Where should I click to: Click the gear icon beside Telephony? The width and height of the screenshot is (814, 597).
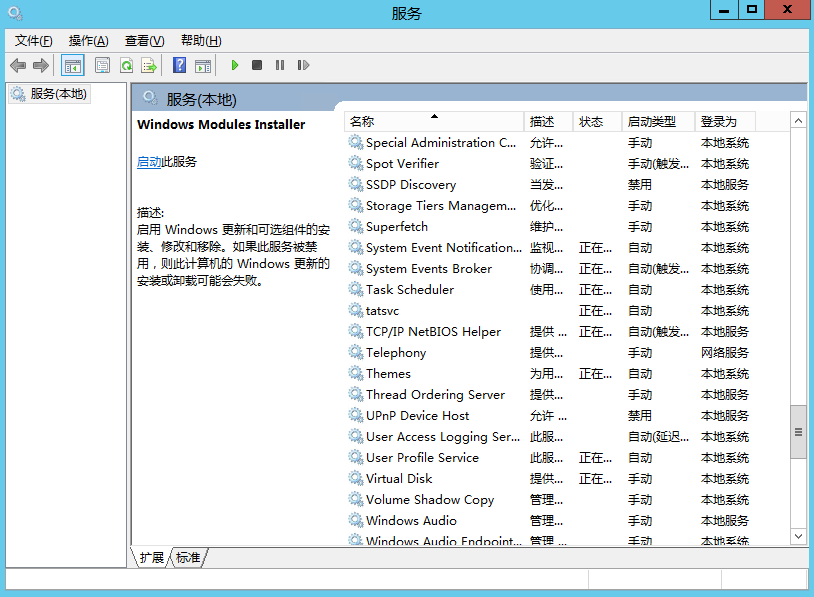(356, 352)
